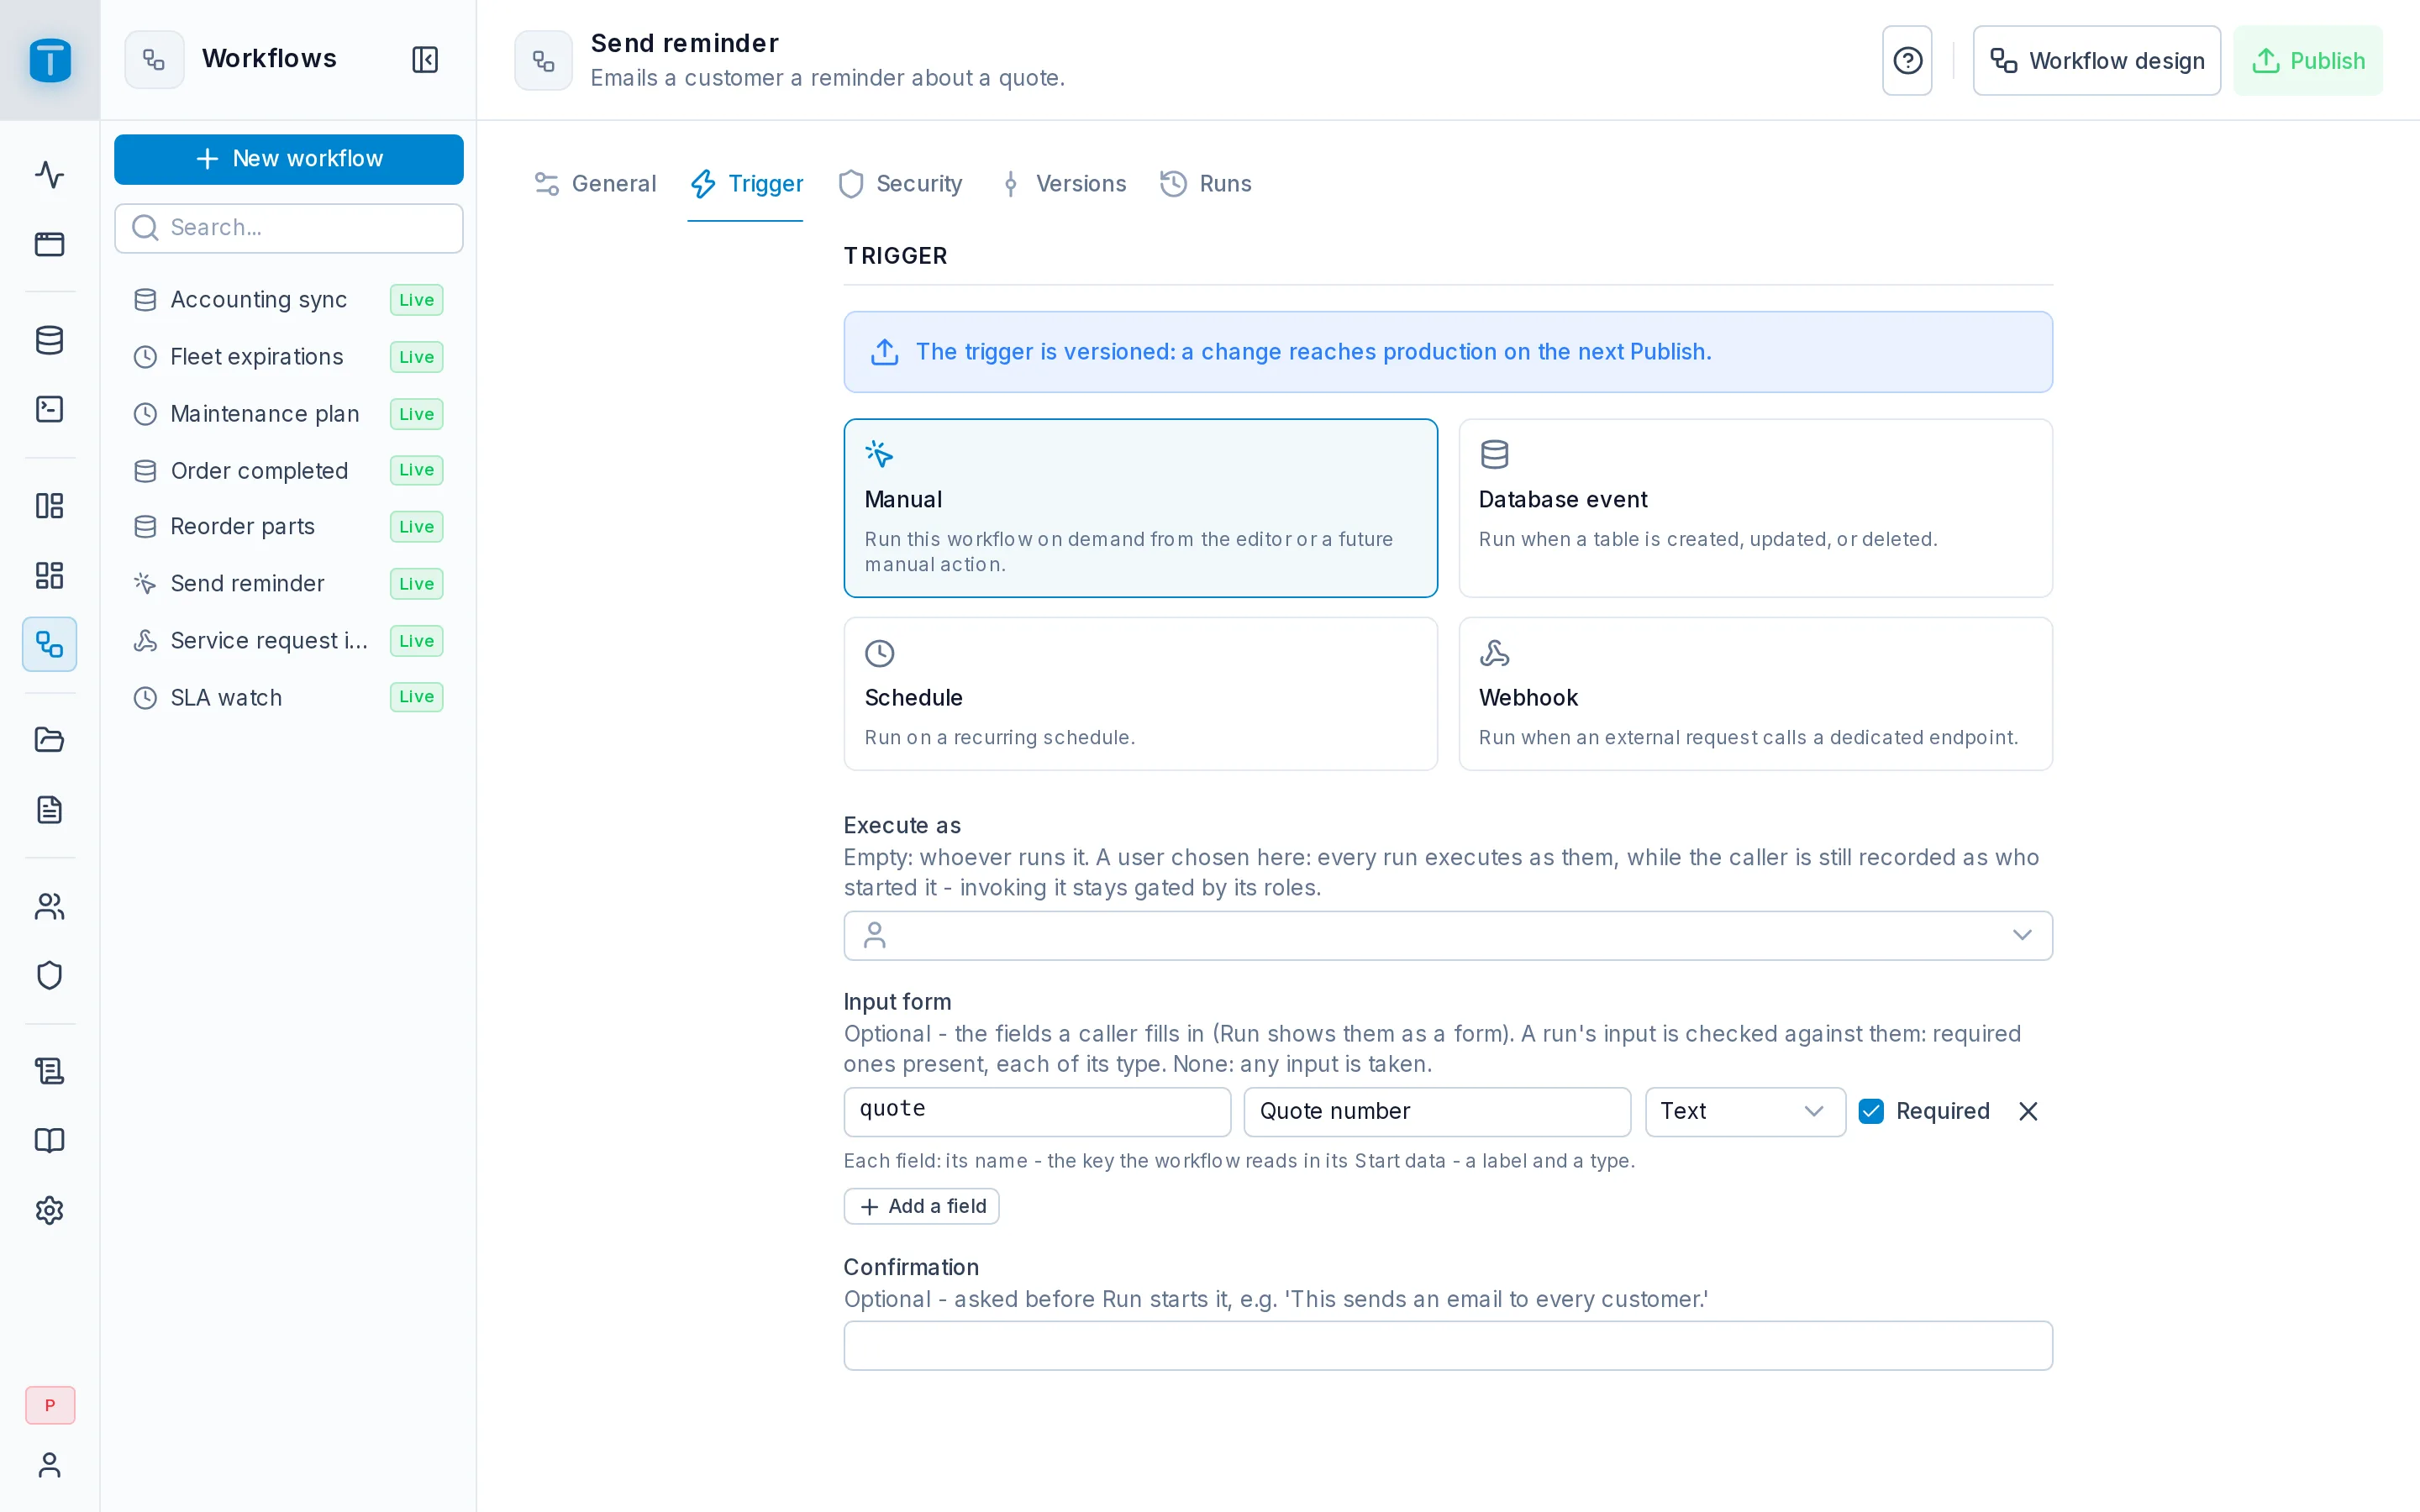Click the Workflows header icon

(x=154, y=60)
